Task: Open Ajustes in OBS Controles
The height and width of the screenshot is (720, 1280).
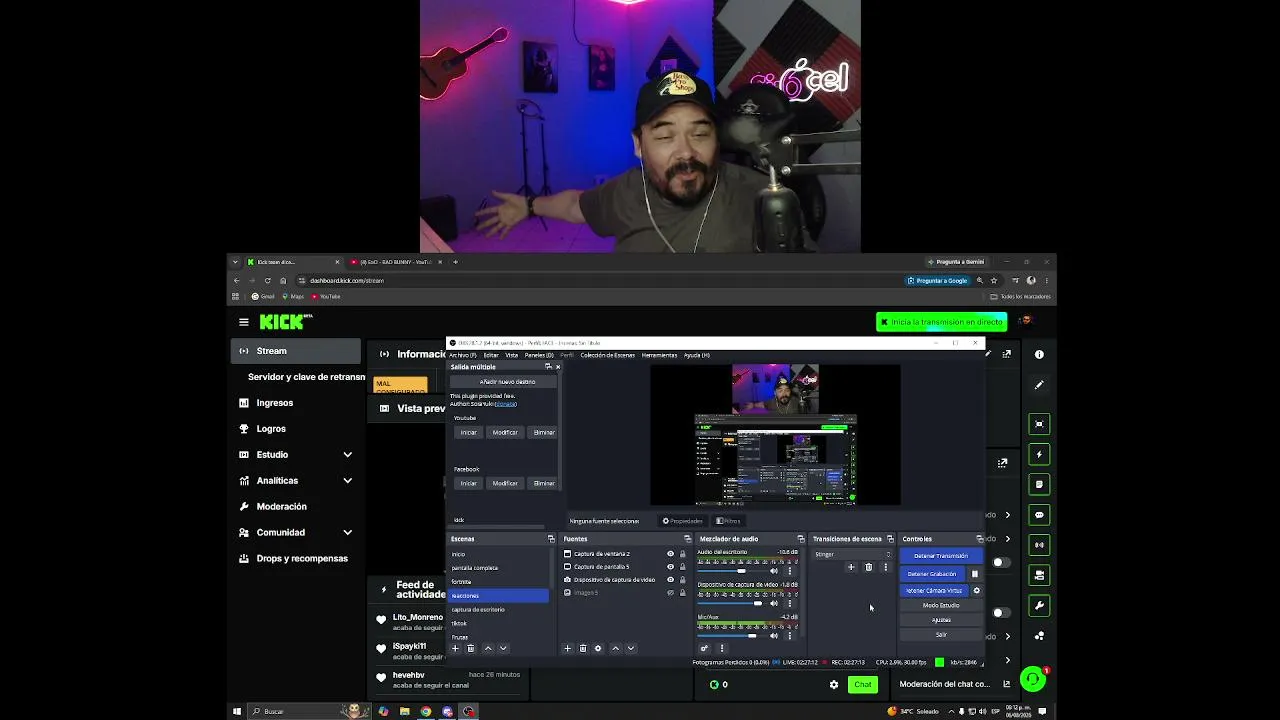Action: (941, 620)
